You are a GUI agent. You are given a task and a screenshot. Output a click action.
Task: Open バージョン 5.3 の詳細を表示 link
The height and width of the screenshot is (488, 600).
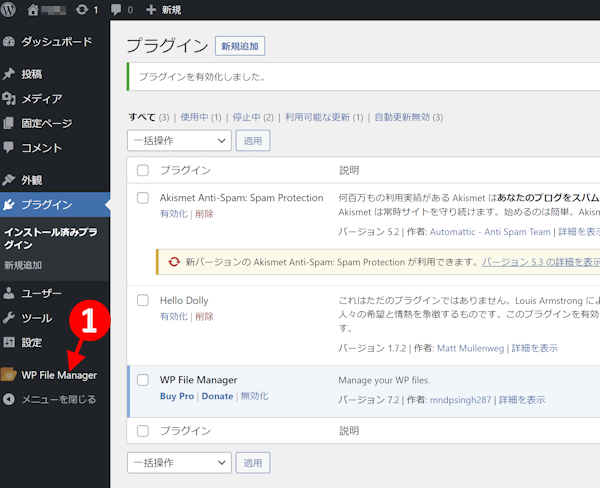point(541,262)
